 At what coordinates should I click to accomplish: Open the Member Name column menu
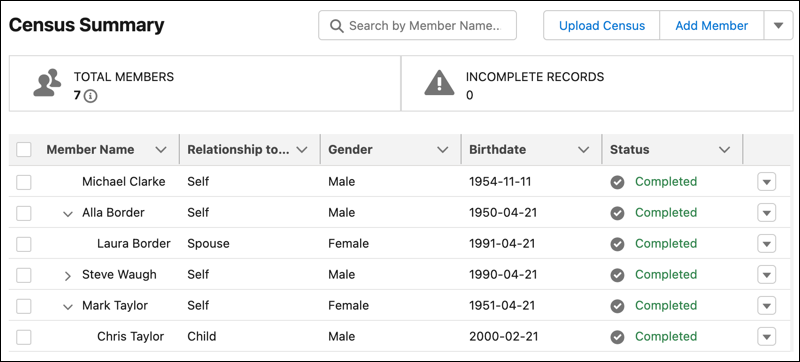[161, 150]
